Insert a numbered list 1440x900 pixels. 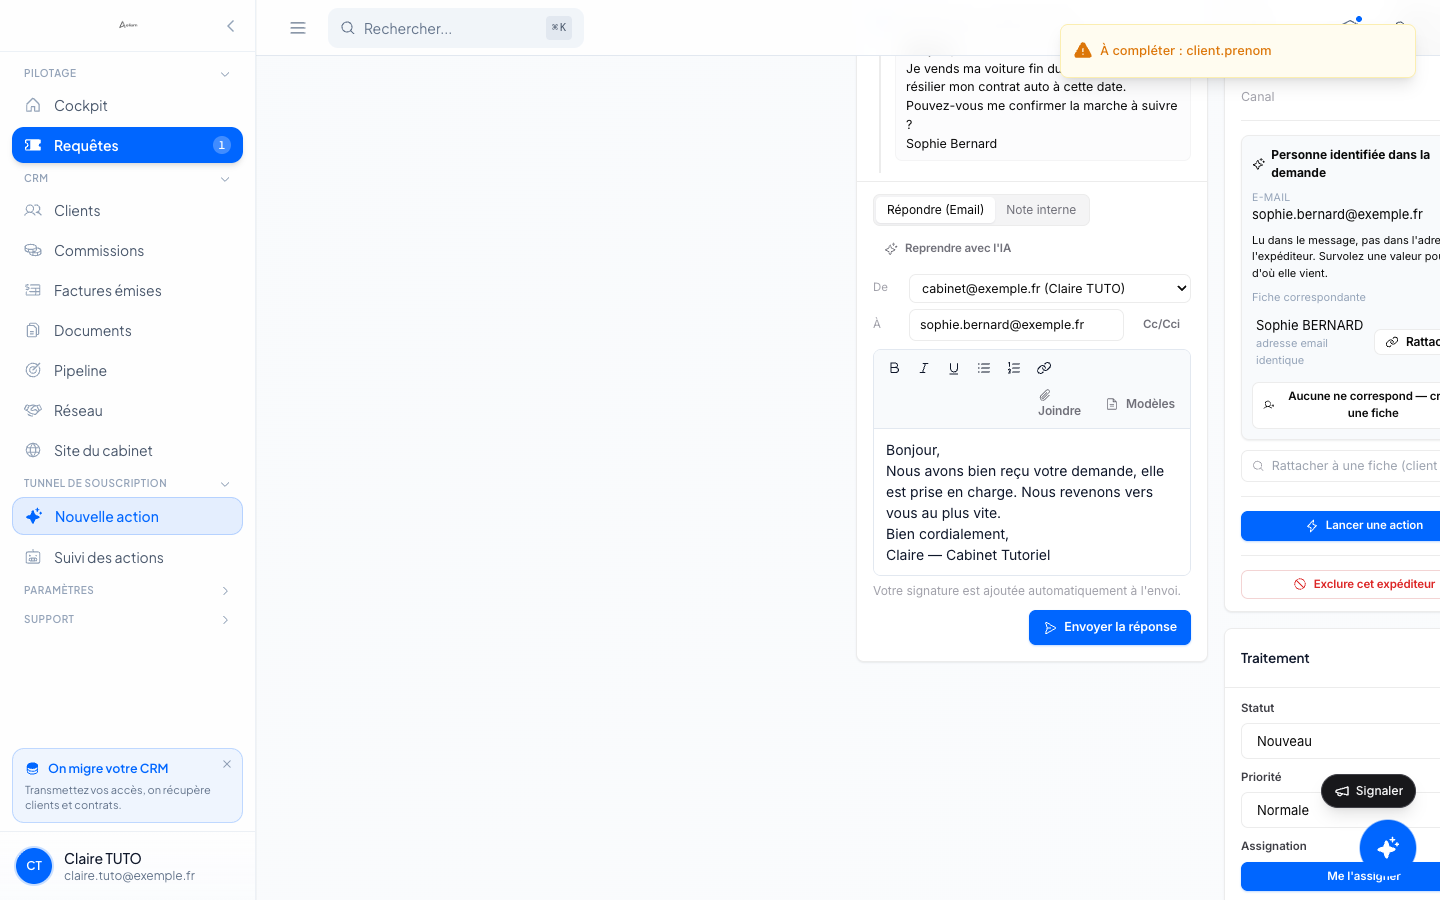1014,368
